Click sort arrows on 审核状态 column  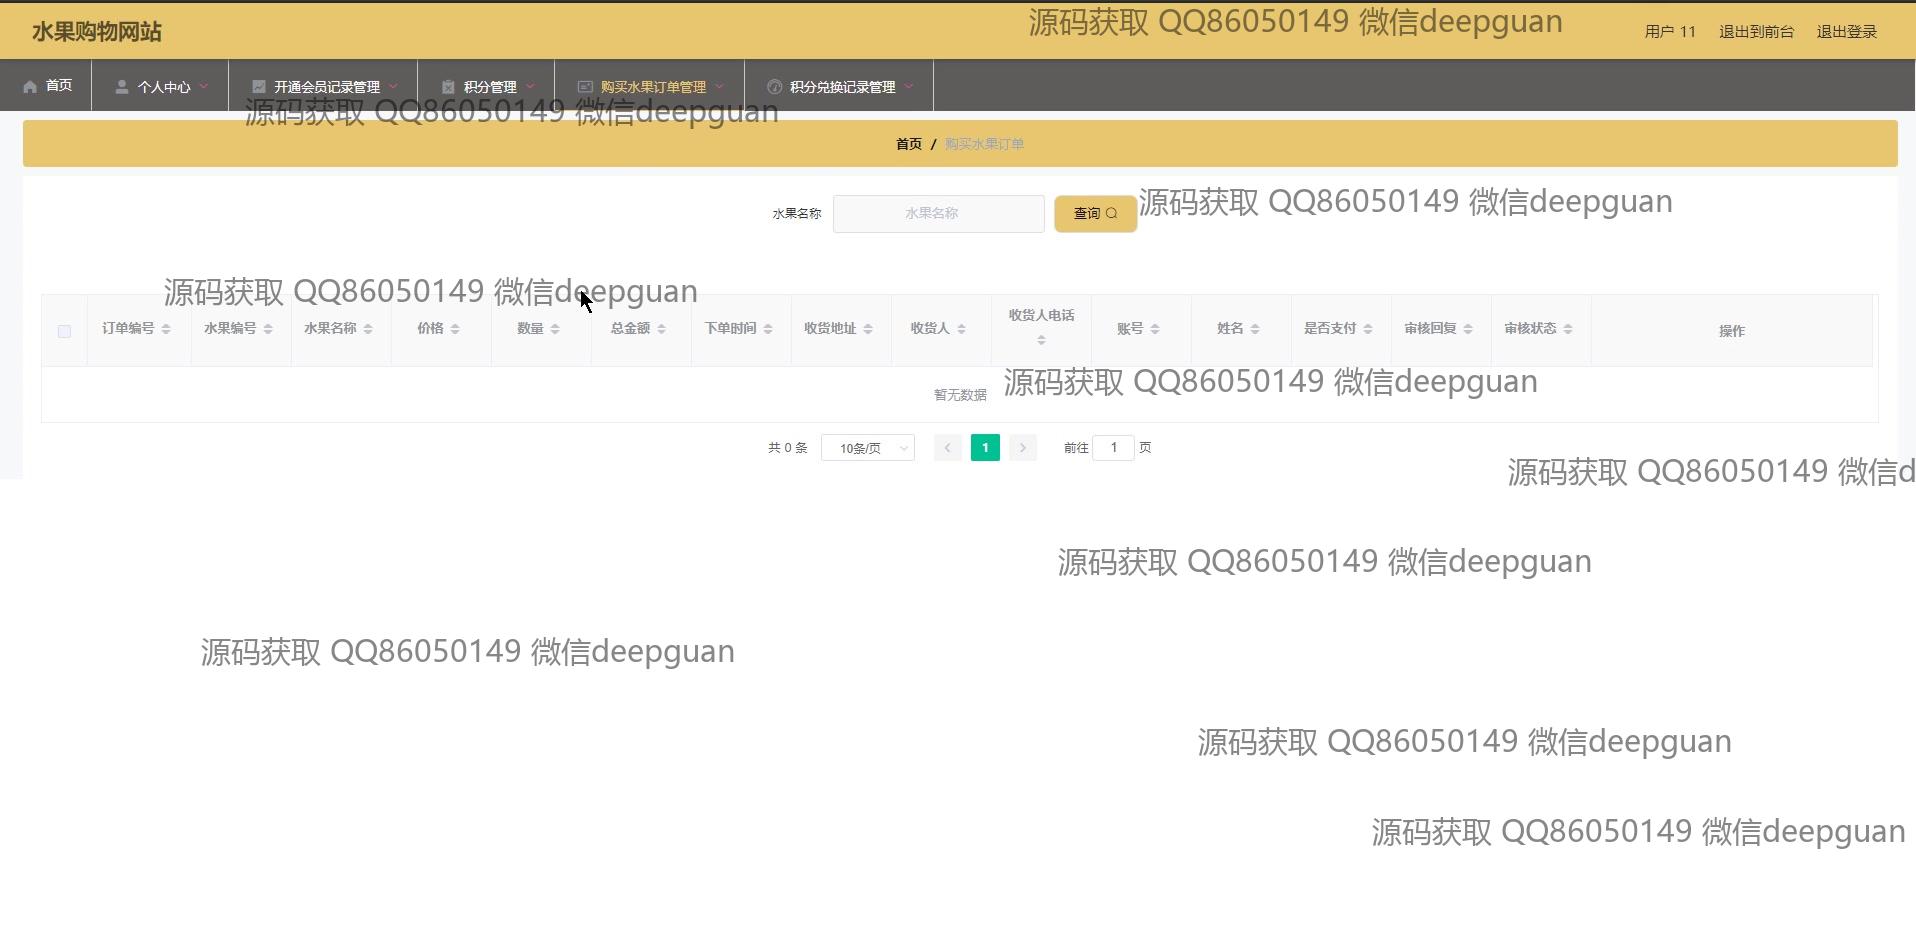click(1568, 329)
